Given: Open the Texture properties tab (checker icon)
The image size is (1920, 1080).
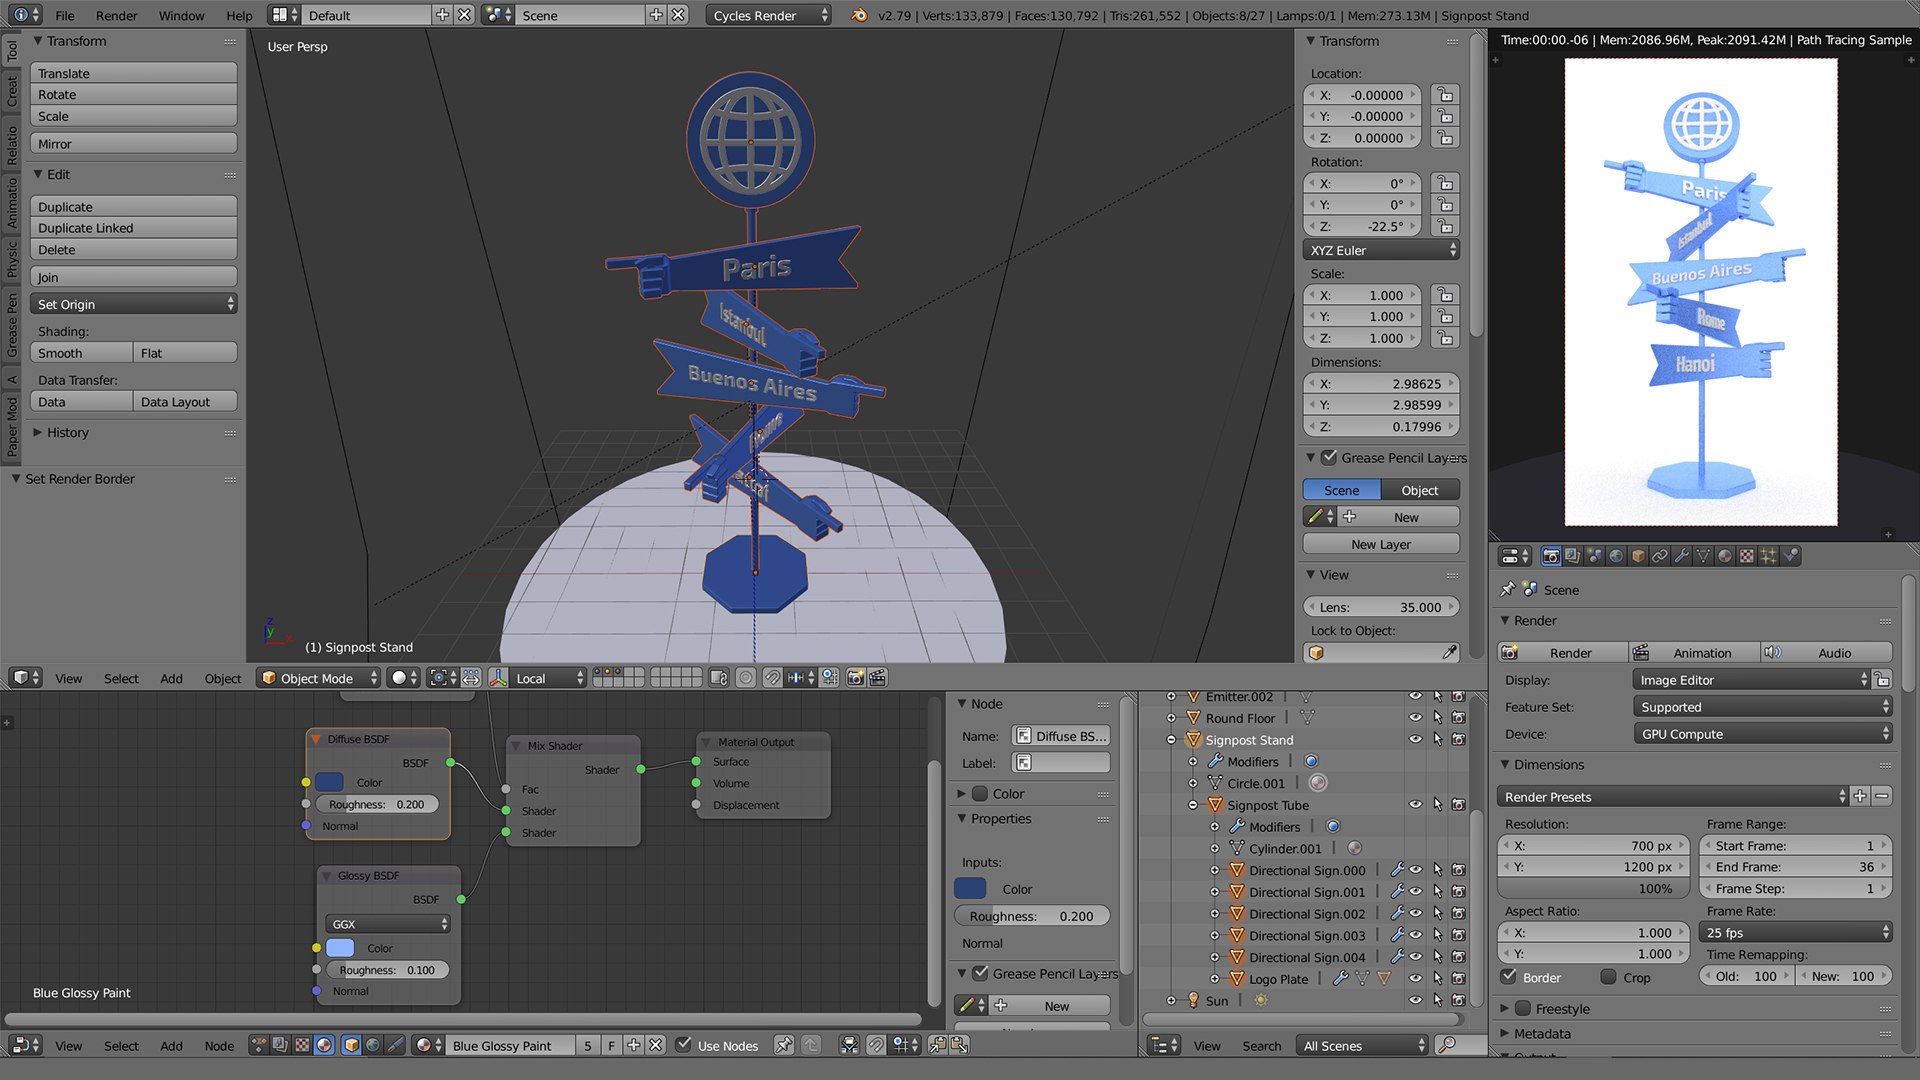Looking at the screenshot, I should 1747,556.
